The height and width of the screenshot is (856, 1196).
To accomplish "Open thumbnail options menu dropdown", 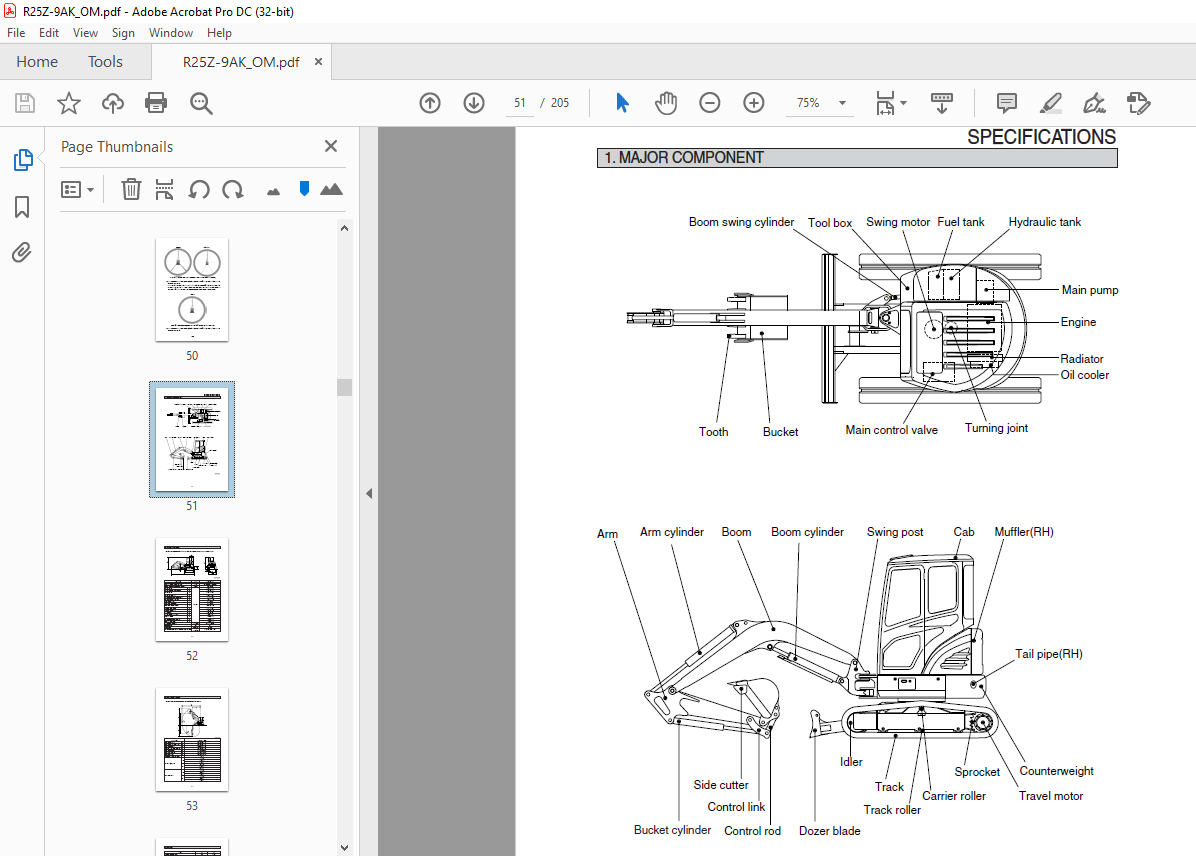I will coord(77,189).
